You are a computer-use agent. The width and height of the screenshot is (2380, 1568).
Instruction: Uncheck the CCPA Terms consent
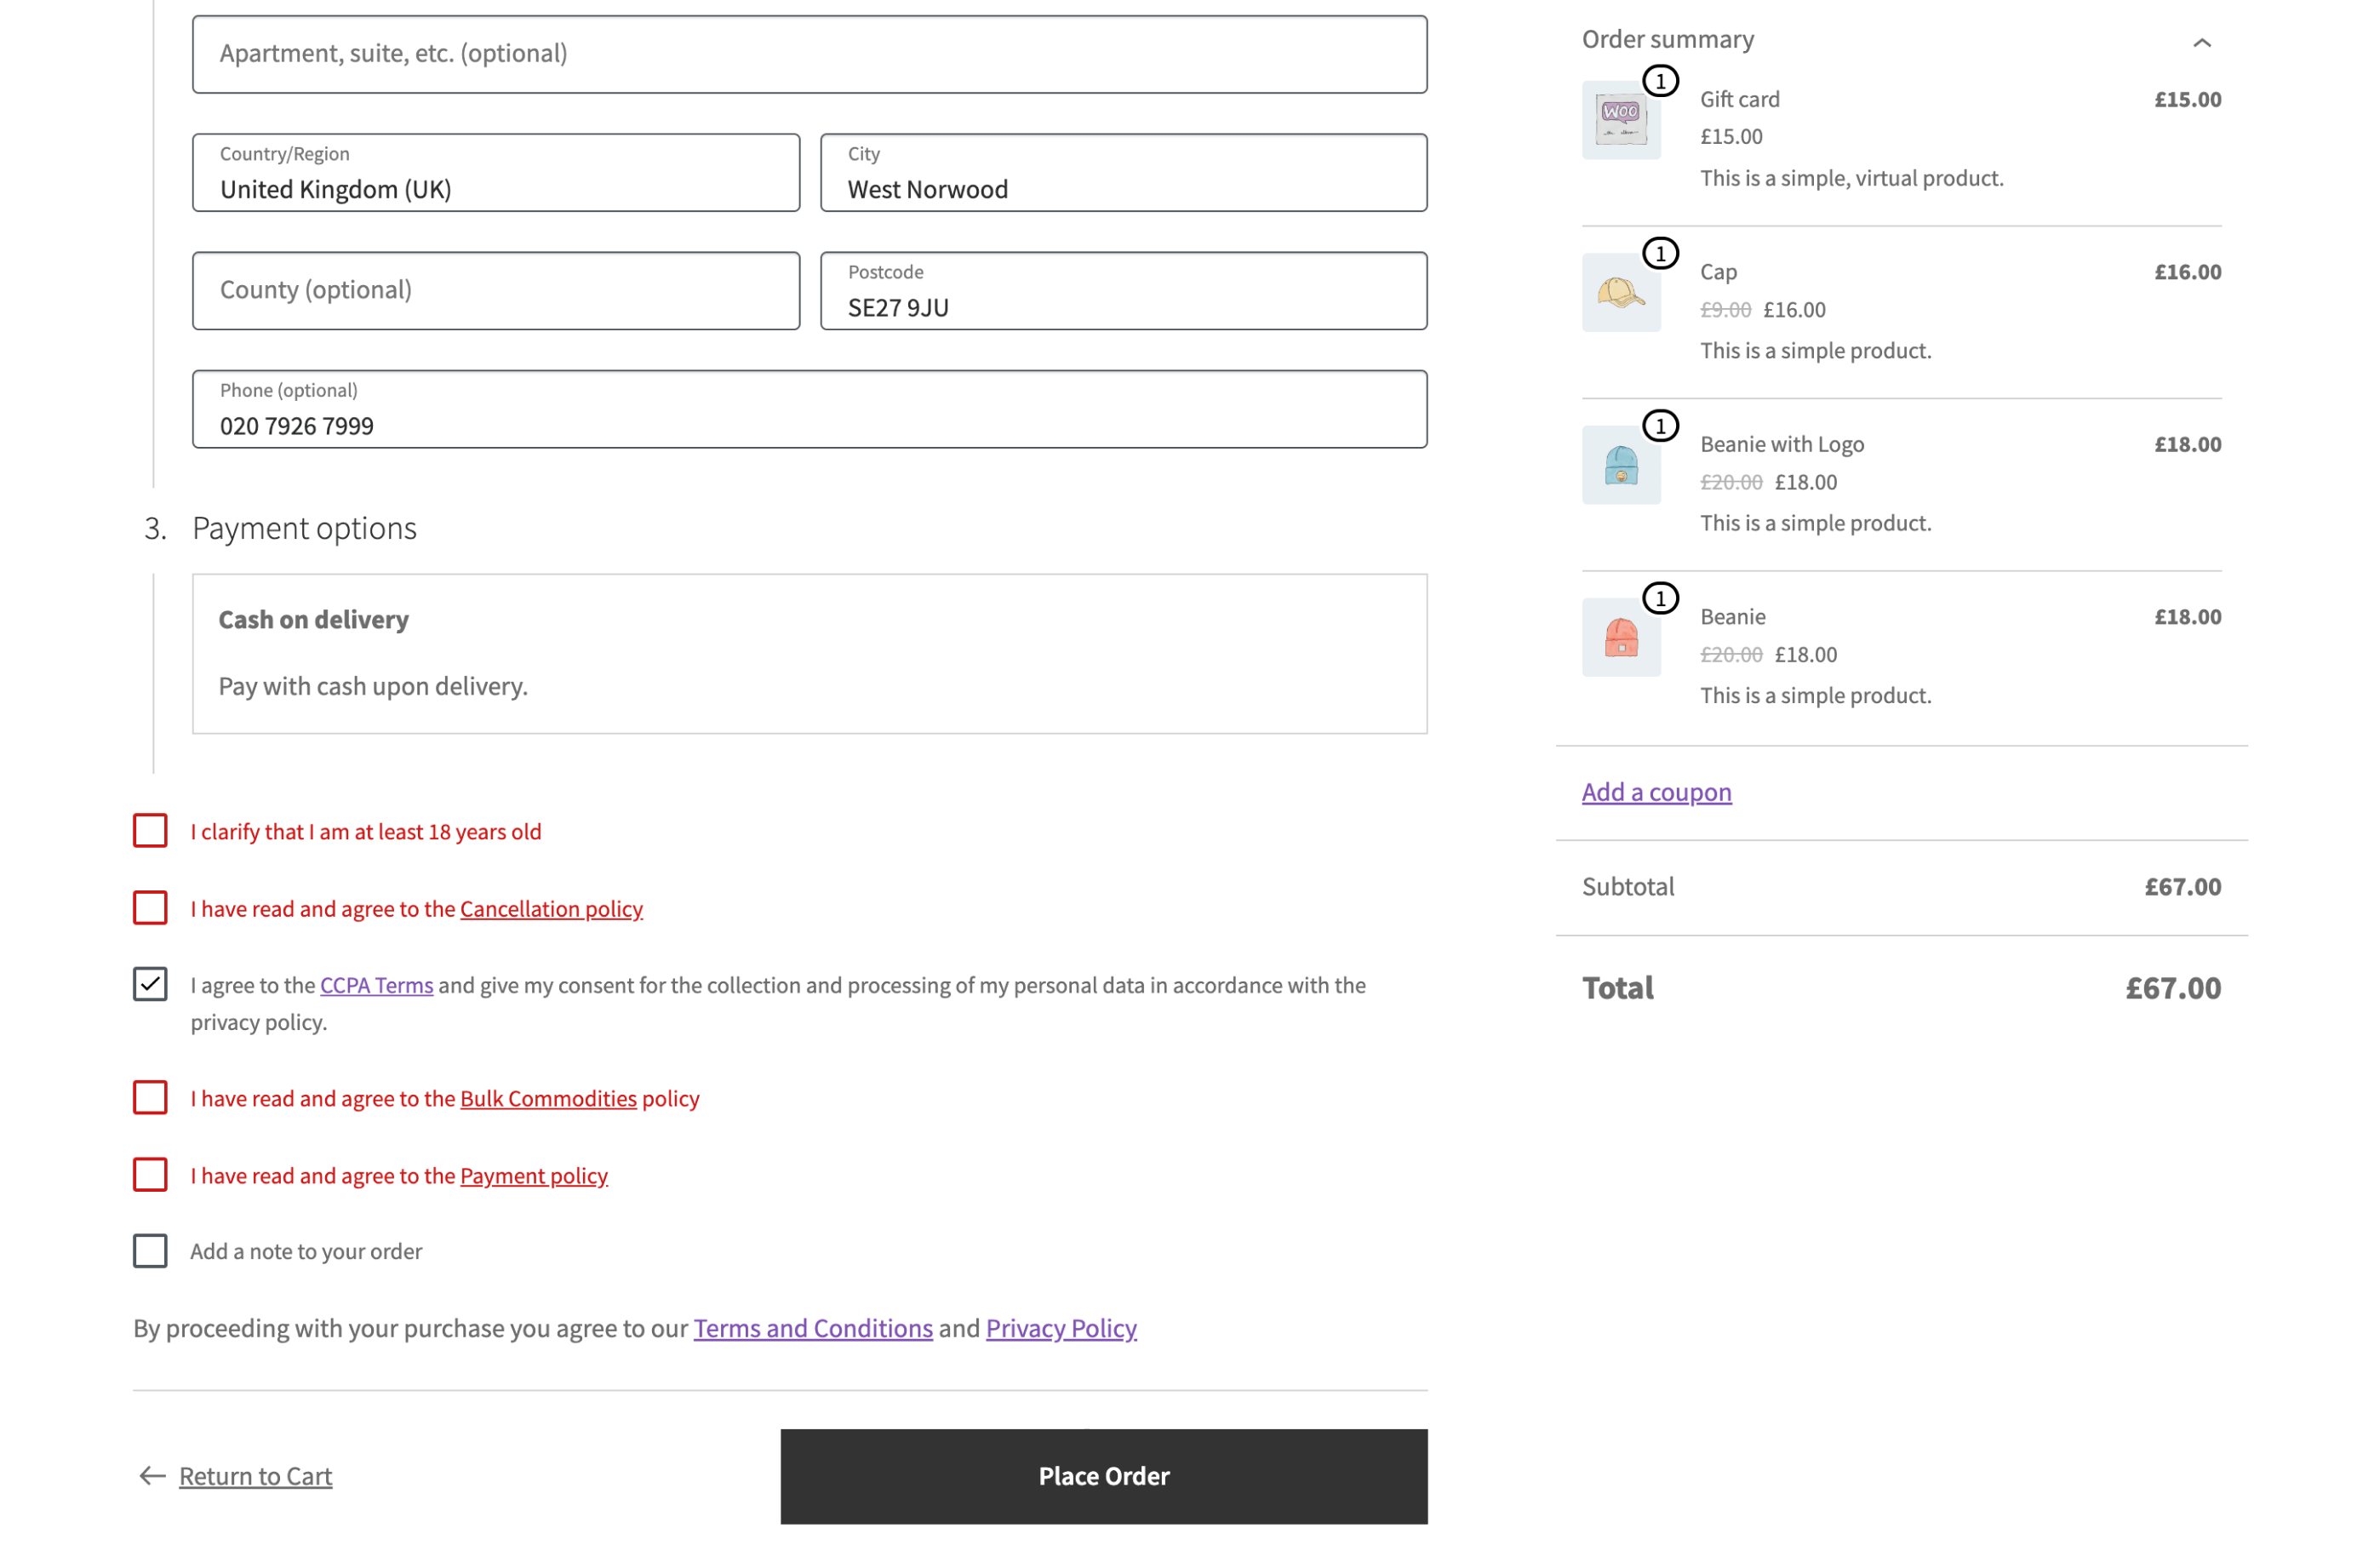149,984
